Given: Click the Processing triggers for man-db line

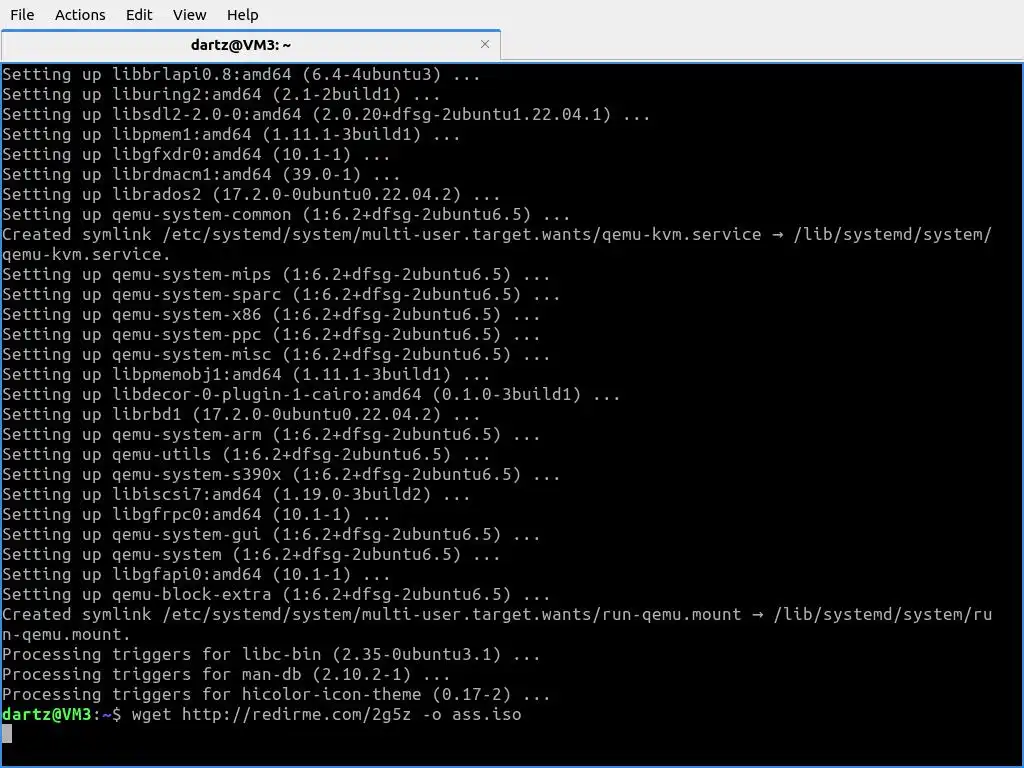Looking at the screenshot, I should [226, 674].
